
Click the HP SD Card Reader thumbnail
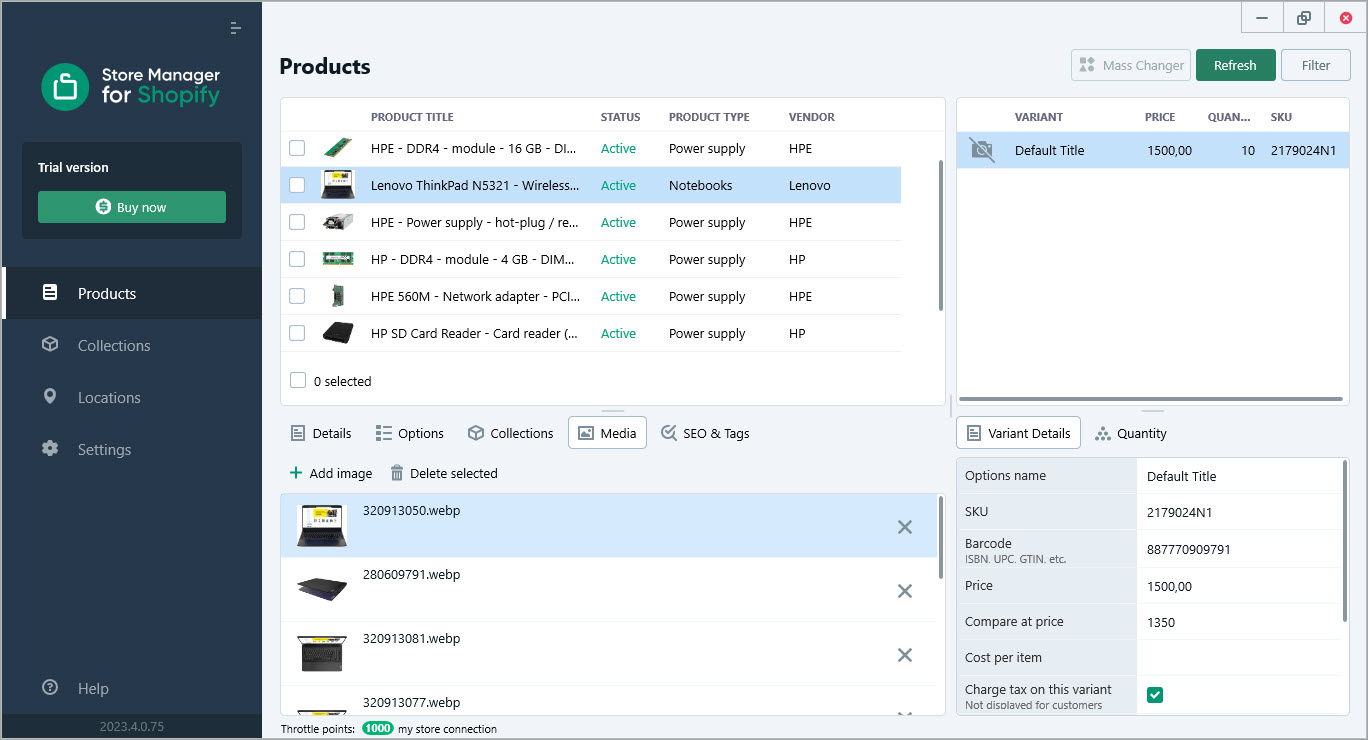[338, 333]
